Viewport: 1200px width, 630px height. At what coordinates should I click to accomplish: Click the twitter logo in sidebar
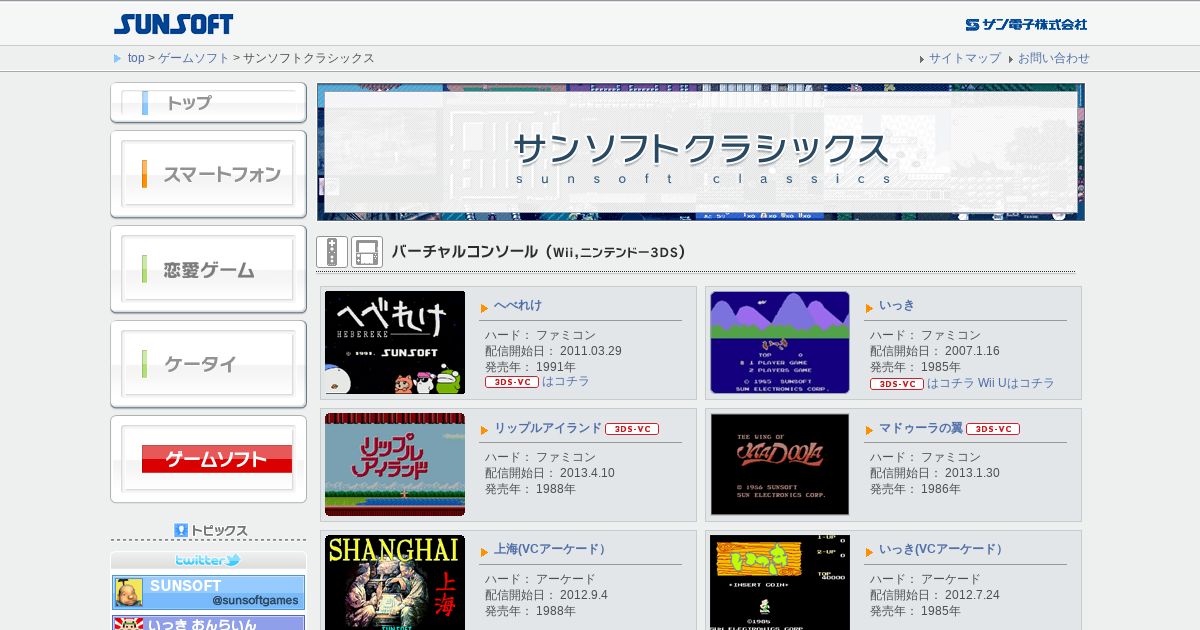click(208, 561)
